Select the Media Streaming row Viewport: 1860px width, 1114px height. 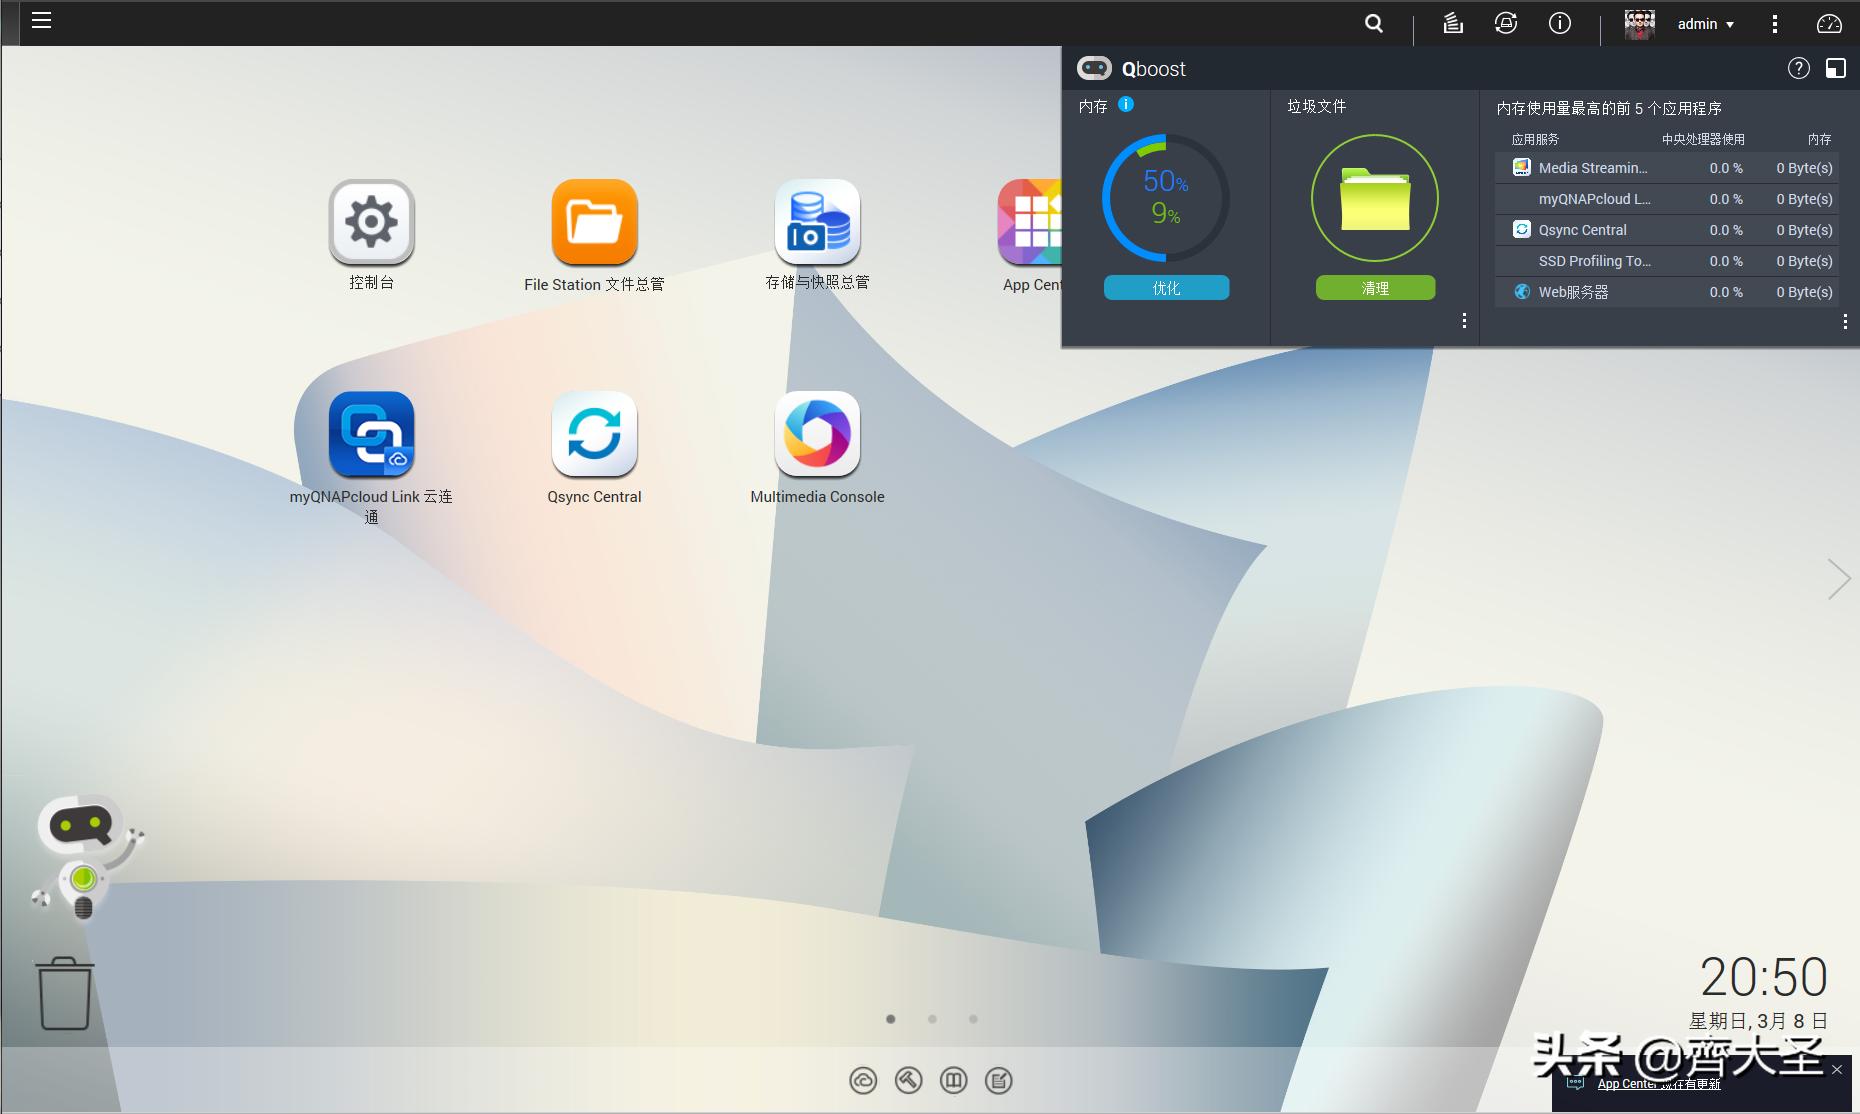(1667, 168)
